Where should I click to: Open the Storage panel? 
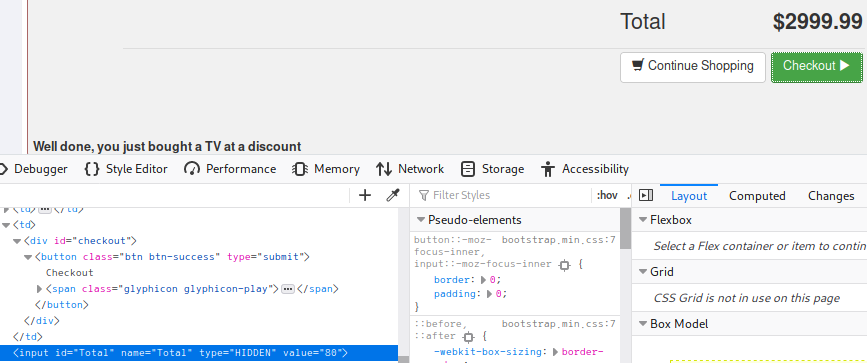(492, 169)
